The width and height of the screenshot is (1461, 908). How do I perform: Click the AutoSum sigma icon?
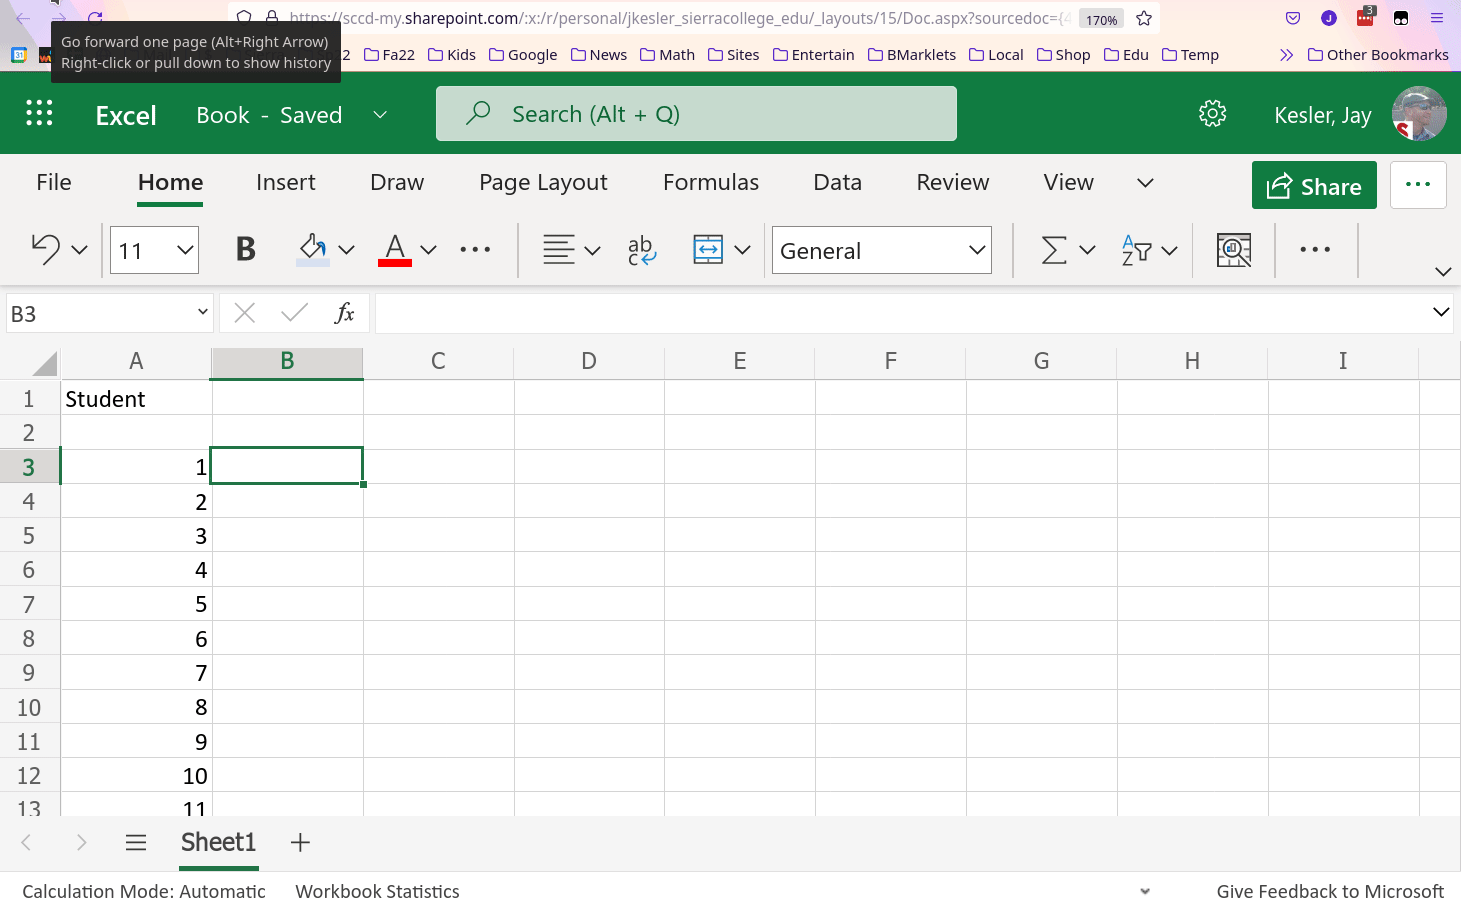1054,249
